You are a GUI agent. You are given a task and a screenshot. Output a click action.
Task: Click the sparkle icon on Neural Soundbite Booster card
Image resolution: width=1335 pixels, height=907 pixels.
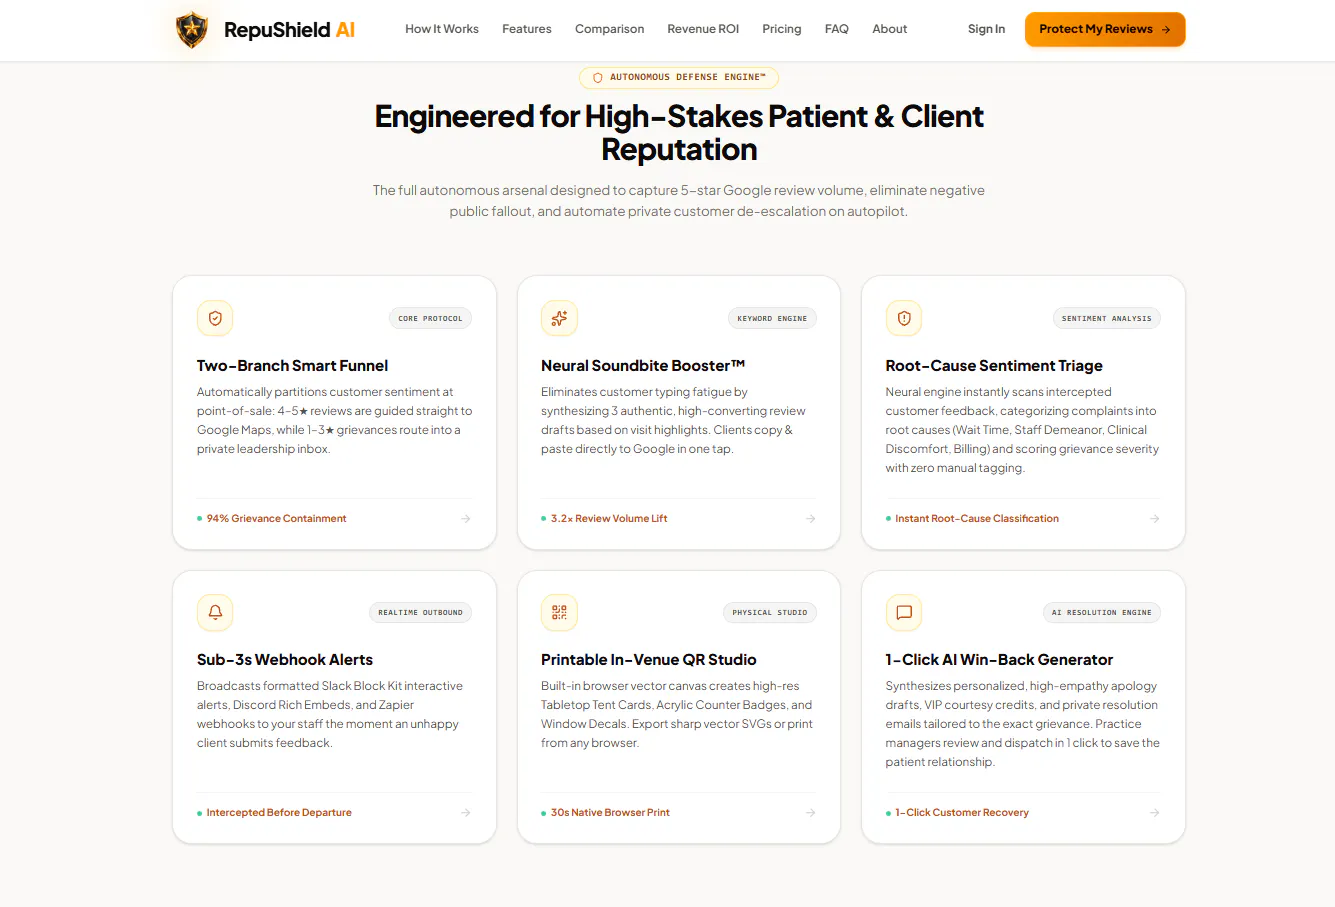559,318
